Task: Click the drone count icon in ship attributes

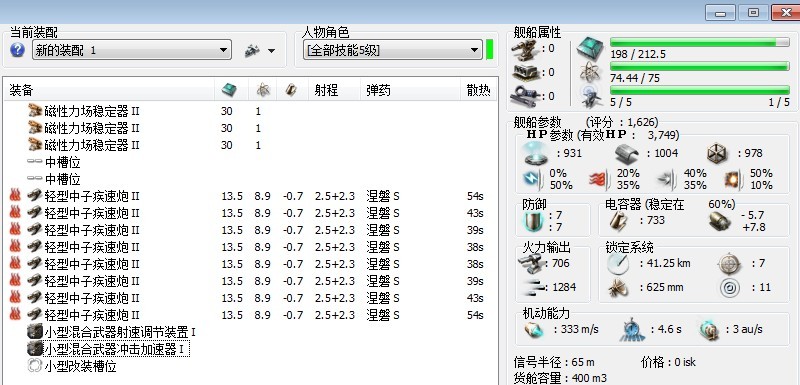Action: pyautogui.click(x=525, y=95)
